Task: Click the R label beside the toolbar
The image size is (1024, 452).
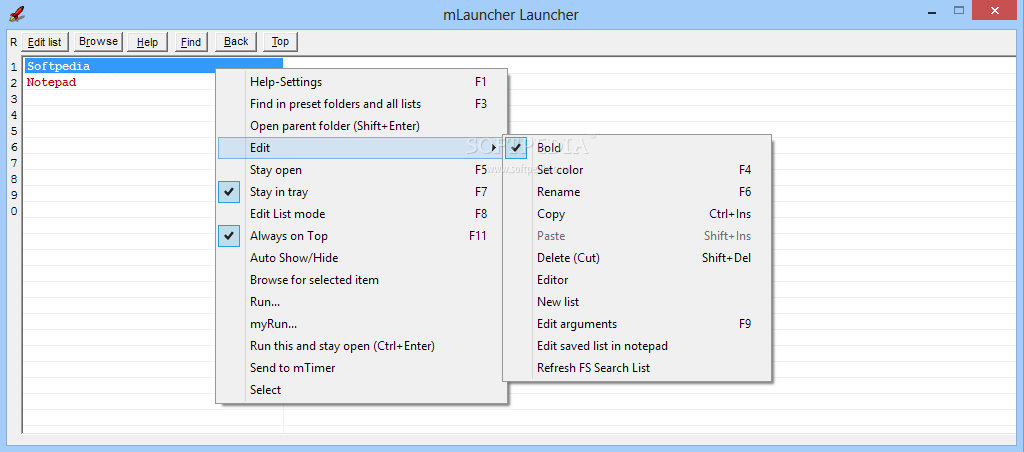Action: click(x=14, y=42)
